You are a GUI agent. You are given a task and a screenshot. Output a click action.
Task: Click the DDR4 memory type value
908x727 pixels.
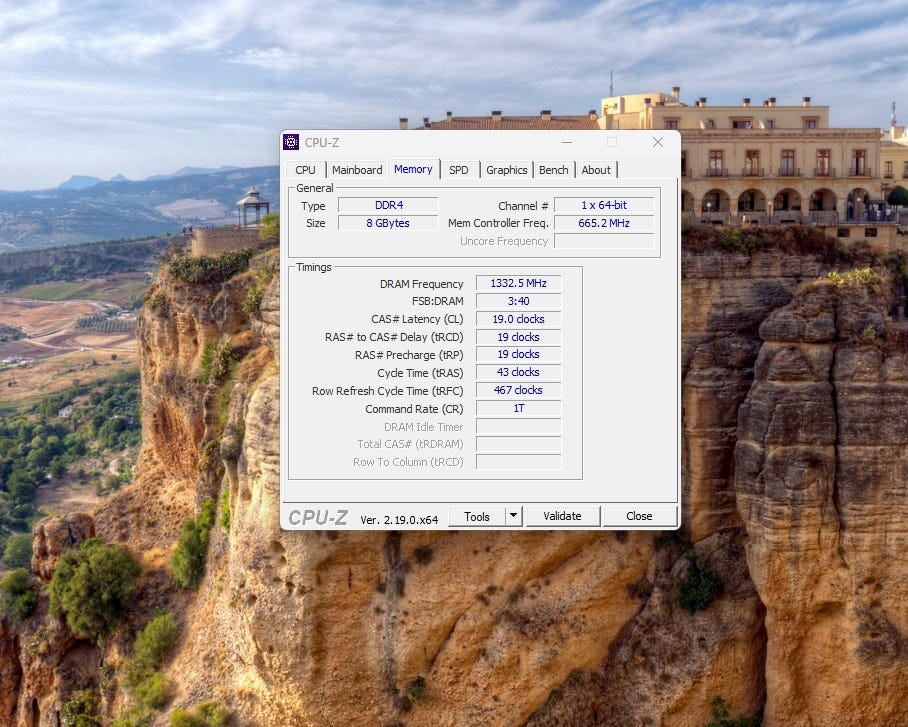click(x=389, y=205)
